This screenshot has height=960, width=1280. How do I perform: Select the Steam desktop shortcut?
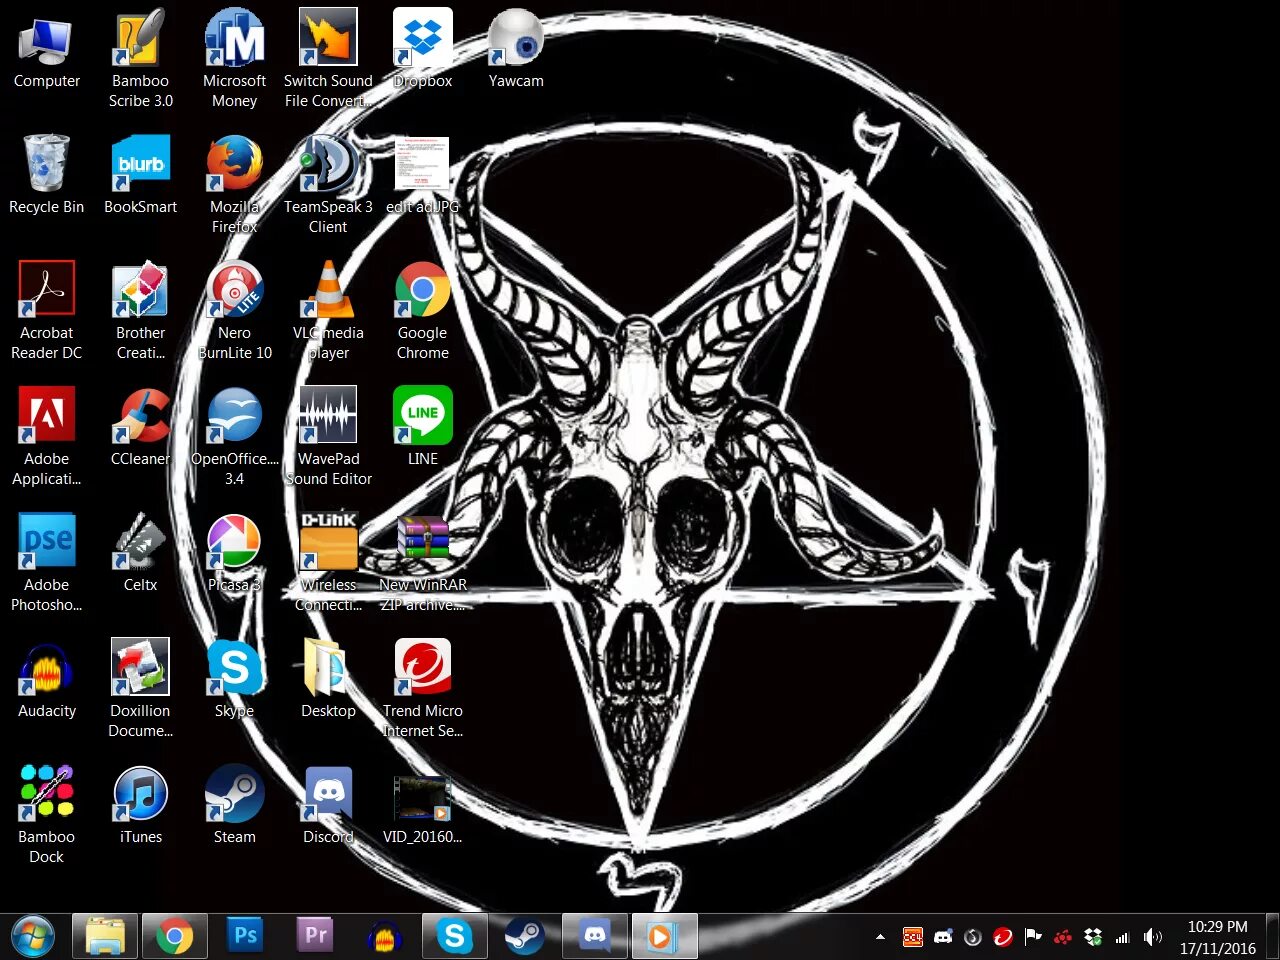click(x=234, y=806)
